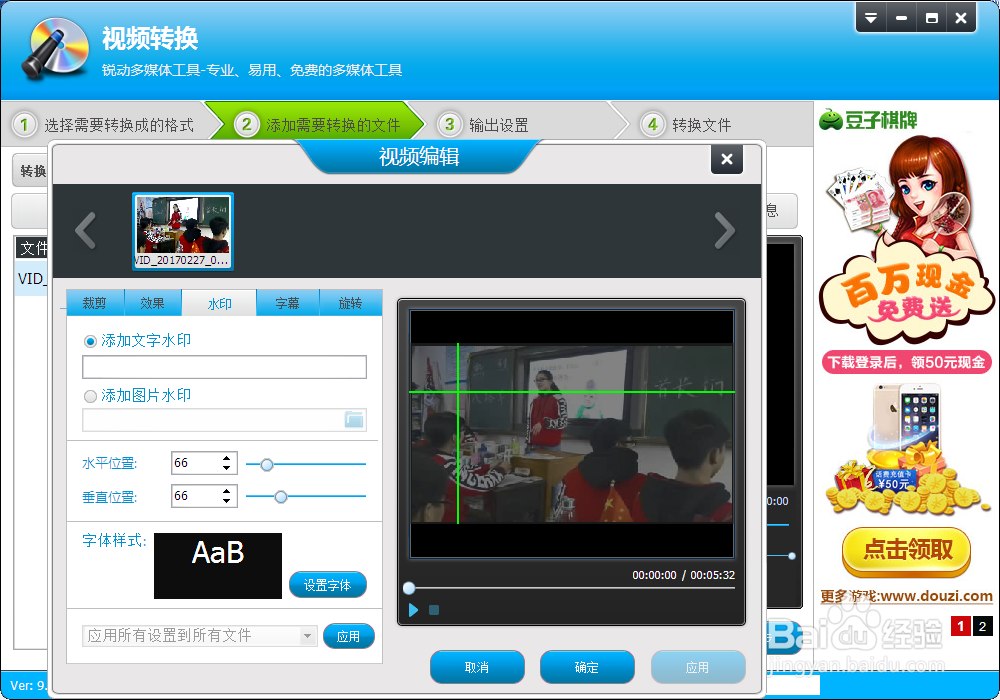Image resolution: width=1000 pixels, height=700 pixels.
Task: Click the 视频转换 disc app logo
Action: [55, 48]
